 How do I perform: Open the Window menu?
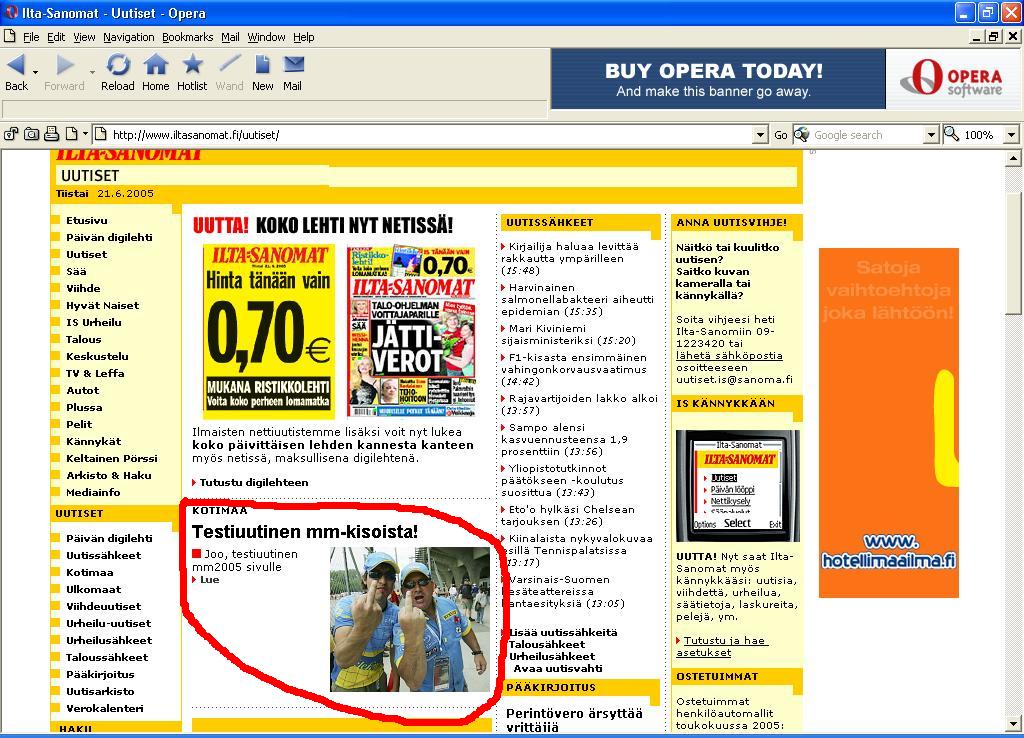pos(266,37)
